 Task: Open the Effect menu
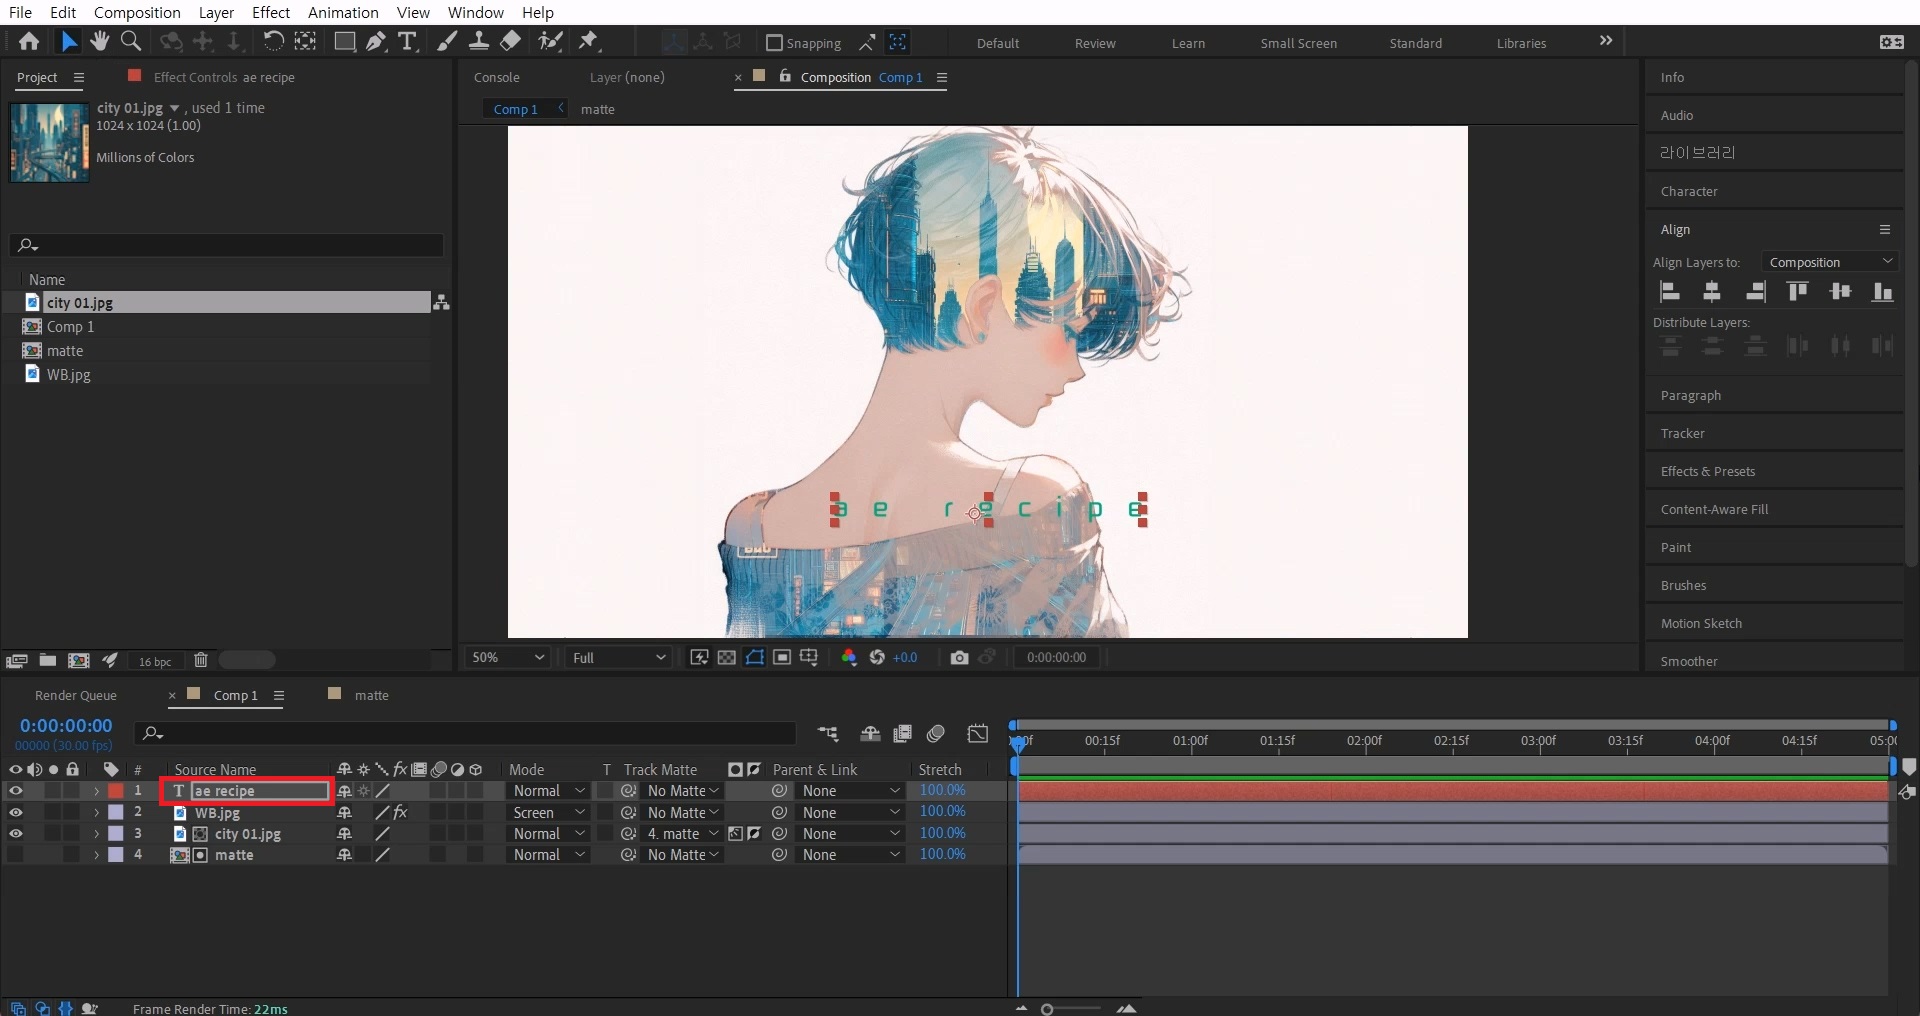(x=271, y=12)
